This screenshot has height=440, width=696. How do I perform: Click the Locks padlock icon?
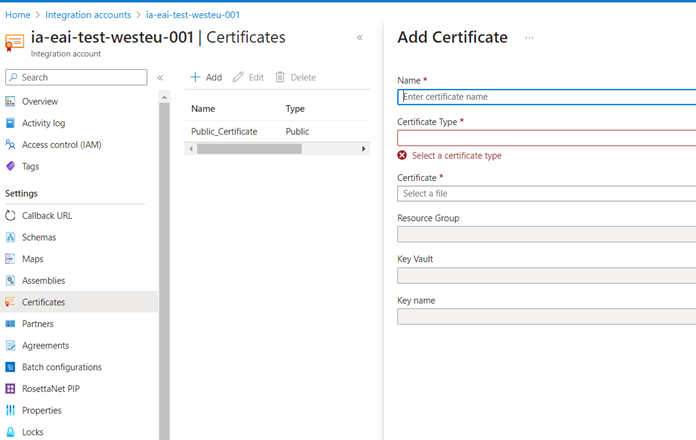pyautogui.click(x=10, y=432)
